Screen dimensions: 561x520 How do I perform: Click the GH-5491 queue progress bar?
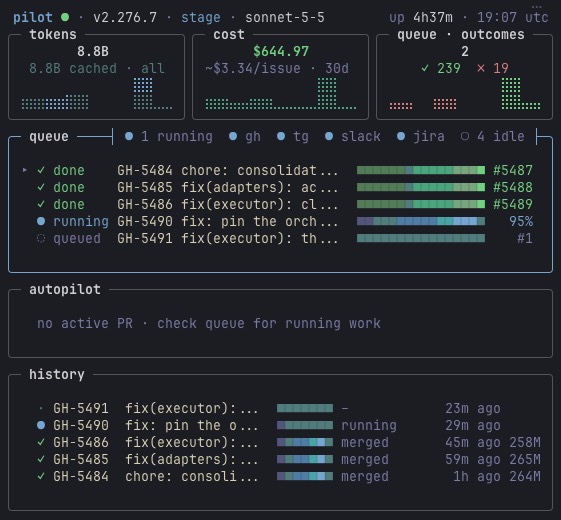click(421, 238)
